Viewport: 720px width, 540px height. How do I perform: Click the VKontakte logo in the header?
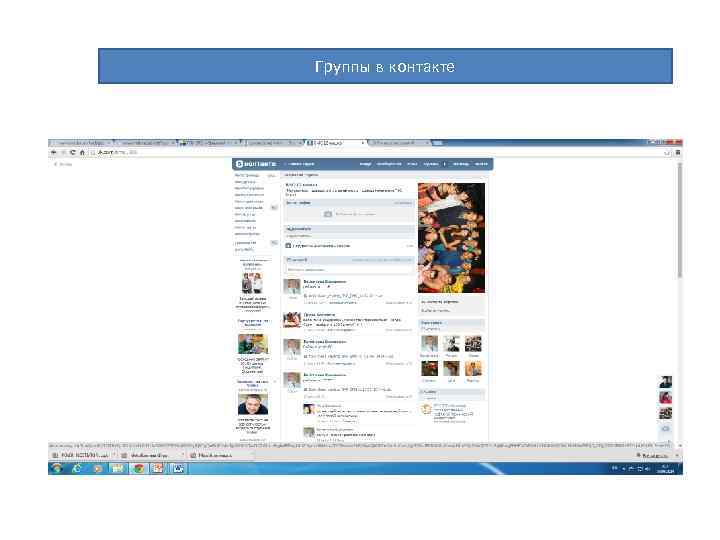click(x=256, y=164)
